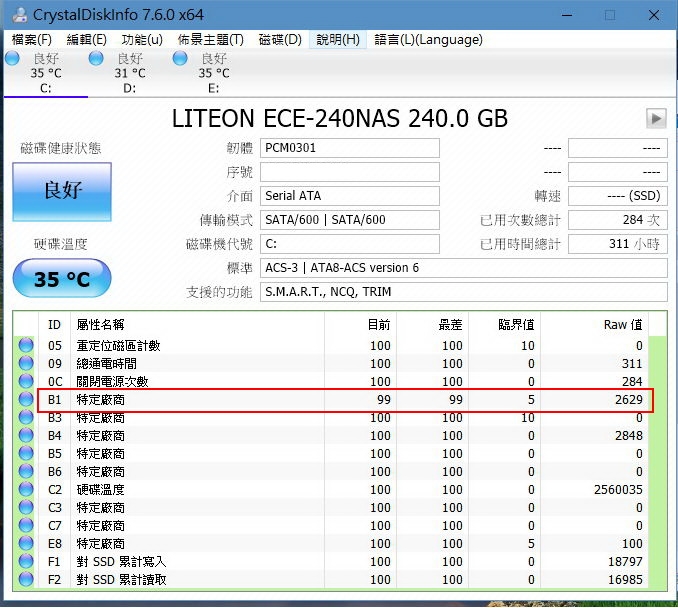
Task: Click the ID column header
Action: tap(54, 324)
